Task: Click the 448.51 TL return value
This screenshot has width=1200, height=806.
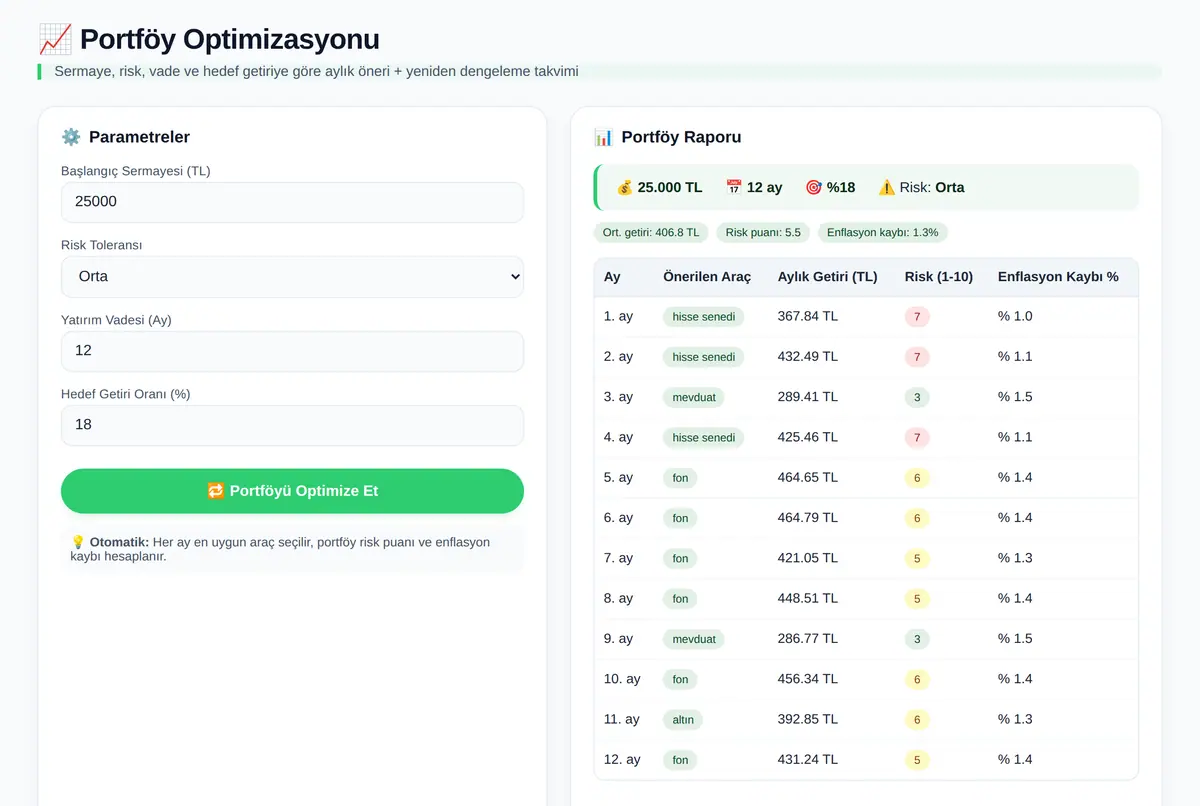Action: 808,598
